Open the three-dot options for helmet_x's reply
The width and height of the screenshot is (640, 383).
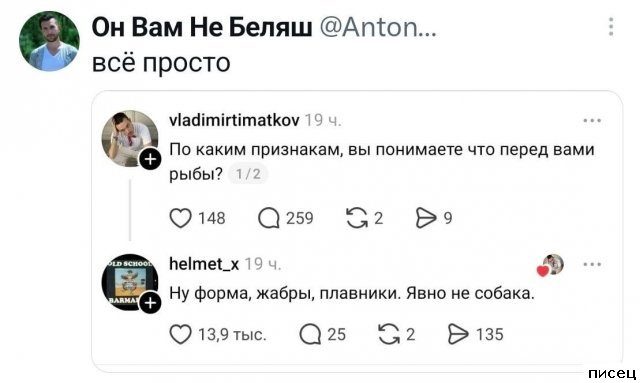(x=592, y=264)
